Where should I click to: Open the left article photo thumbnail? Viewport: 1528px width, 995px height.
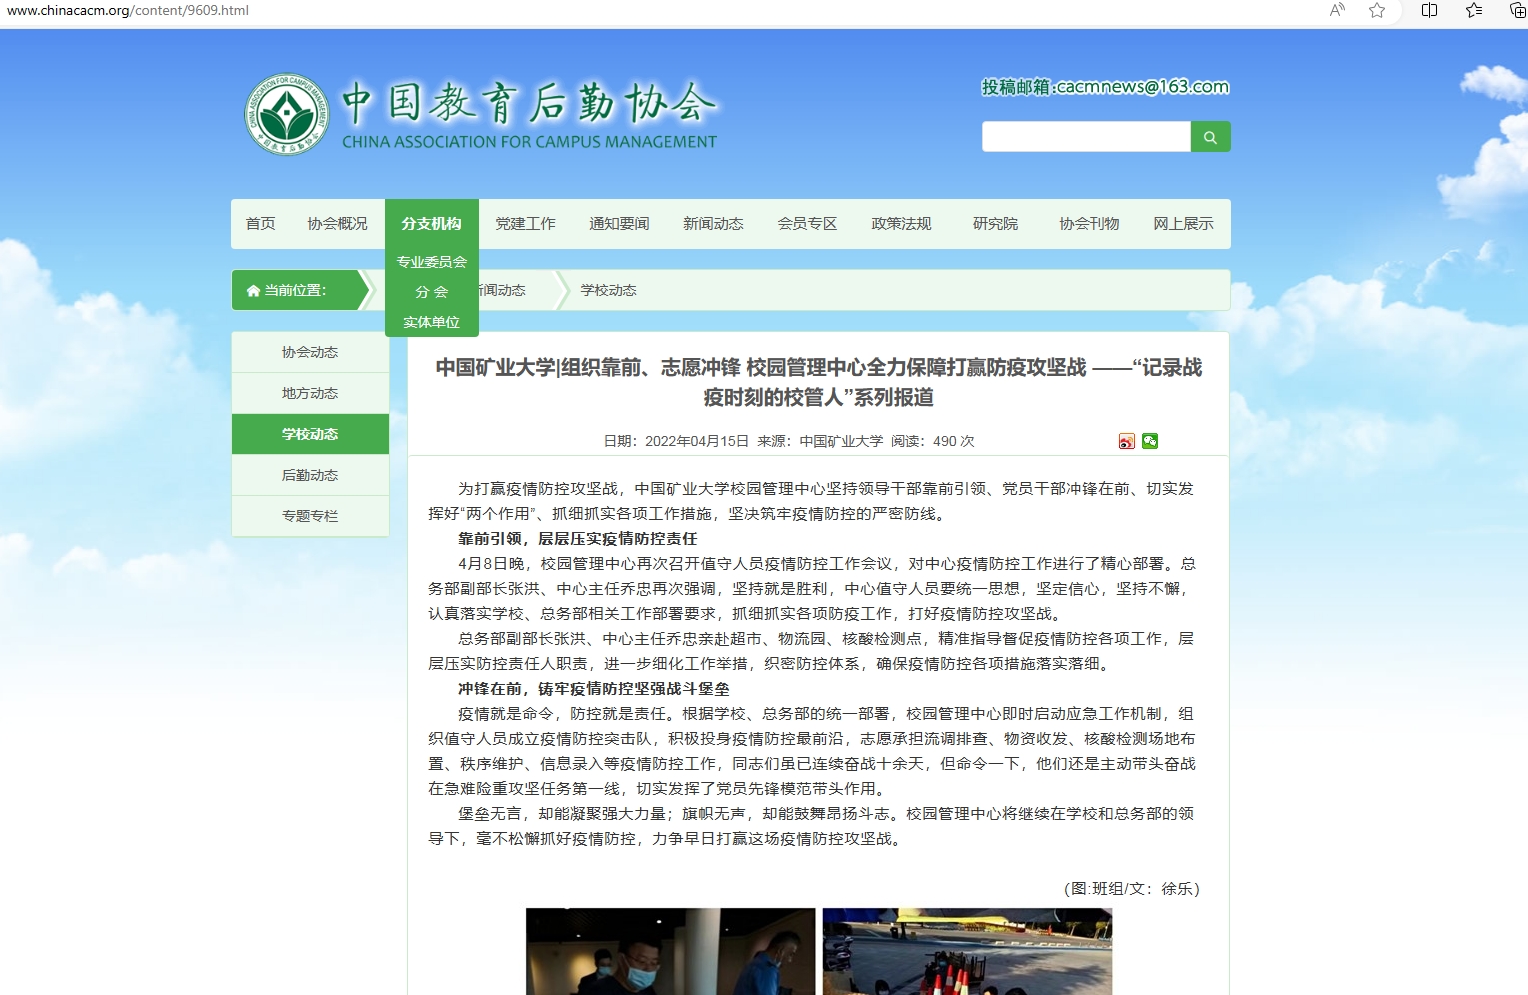coord(671,951)
